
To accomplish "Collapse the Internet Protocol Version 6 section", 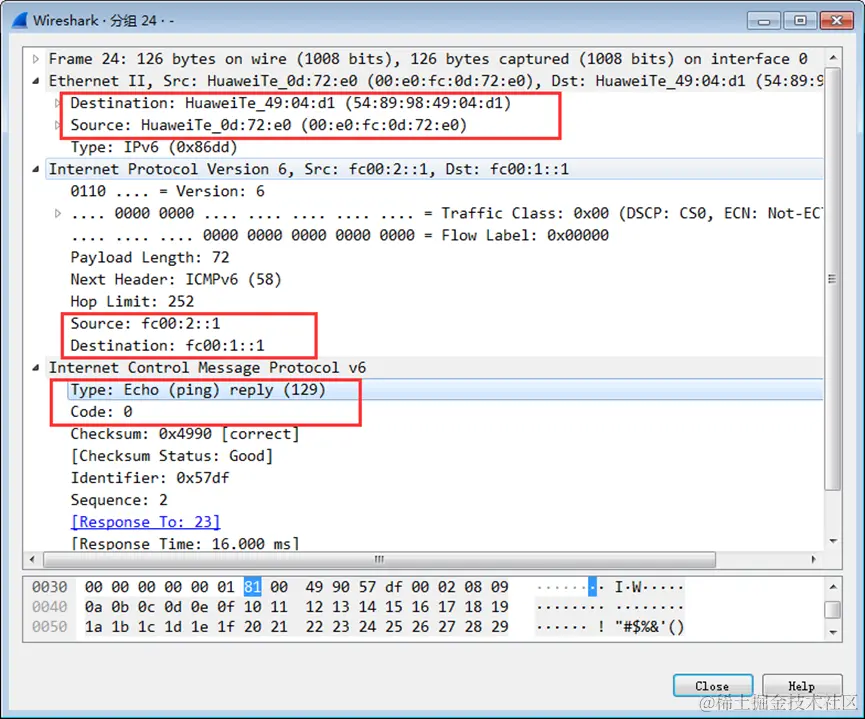I will [36, 169].
